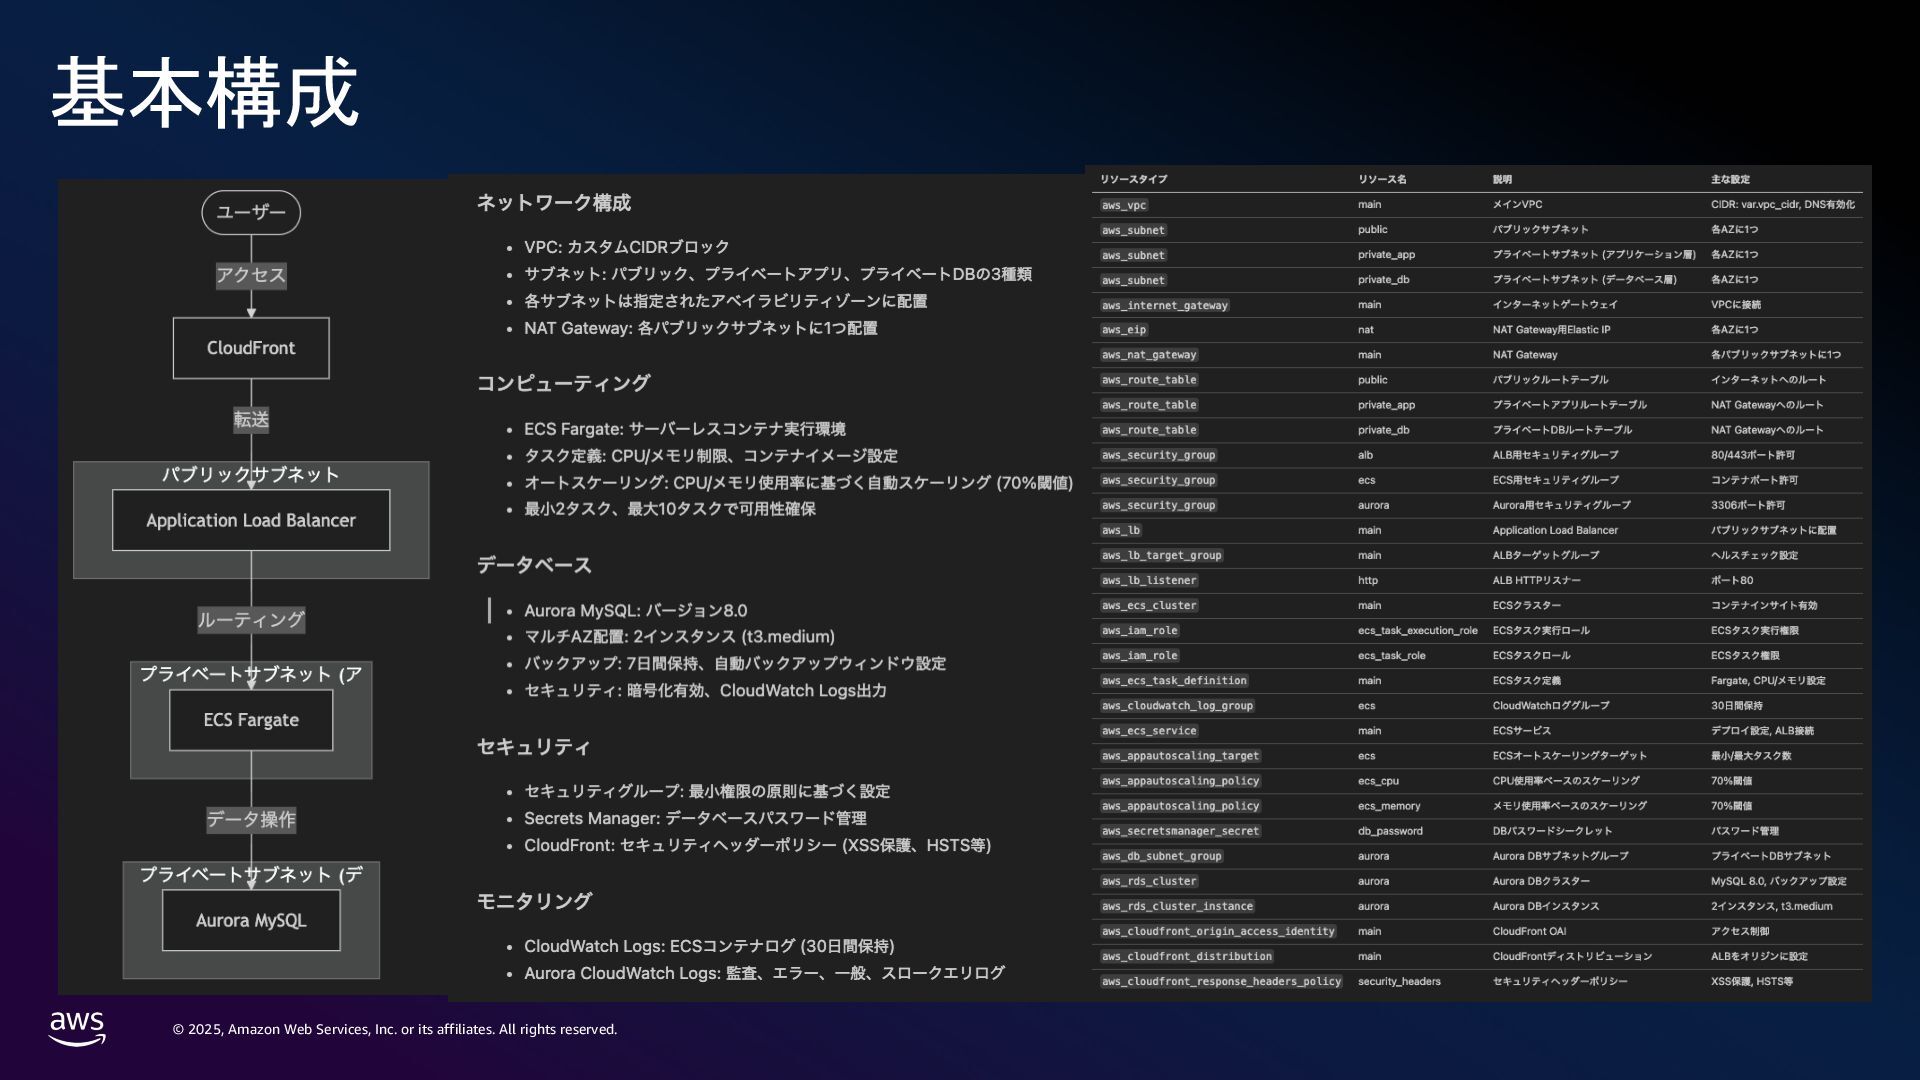The width and height of the screenshot is (1920, 1080).
Task: Click the AWS logo in footer
Action: coord(77,1028)
